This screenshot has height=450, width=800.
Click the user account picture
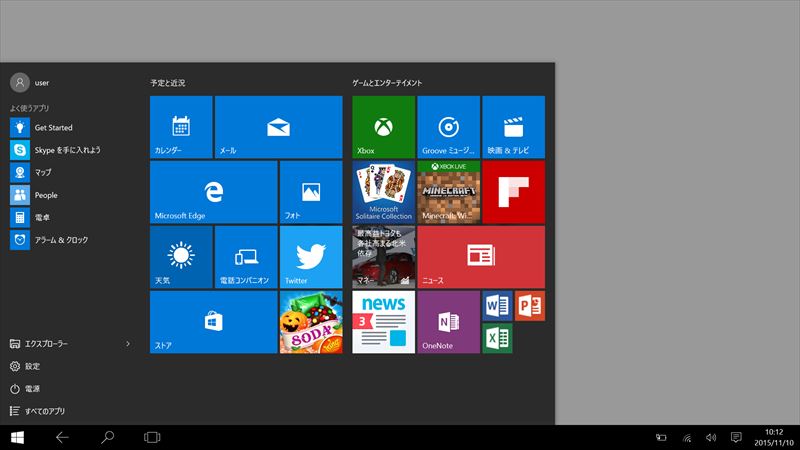20,82
